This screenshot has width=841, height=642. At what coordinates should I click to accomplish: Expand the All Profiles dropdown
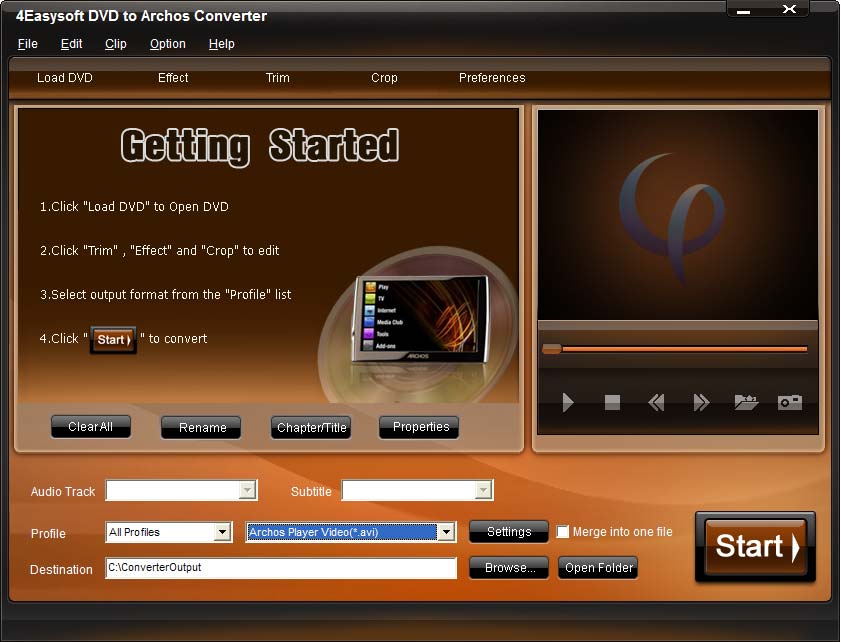[222, 532]
